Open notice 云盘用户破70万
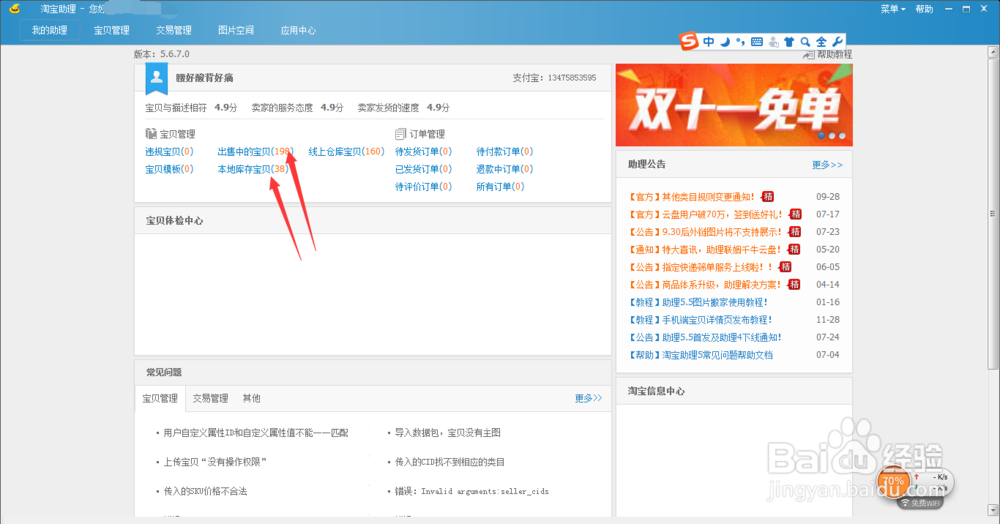Image resolution: width=1000 pixels, height=524 pixels. [x=705, y=214]
